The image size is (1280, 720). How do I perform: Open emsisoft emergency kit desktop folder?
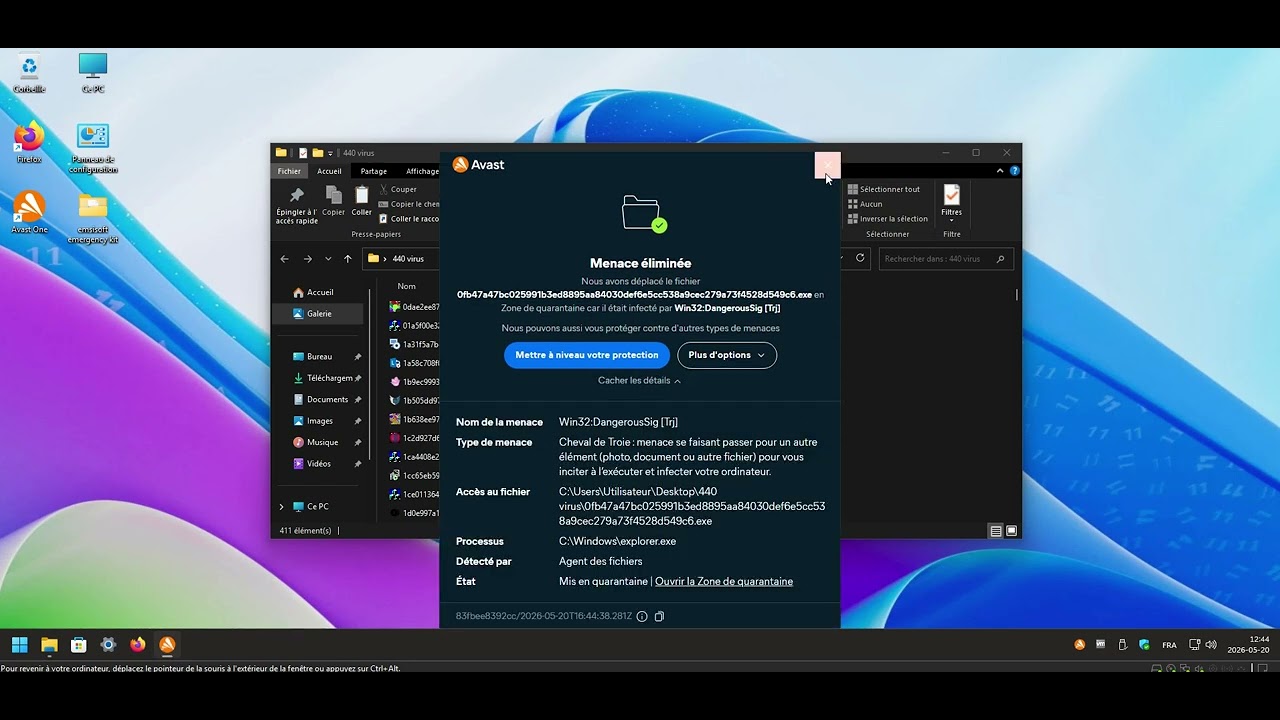[93, 219]
